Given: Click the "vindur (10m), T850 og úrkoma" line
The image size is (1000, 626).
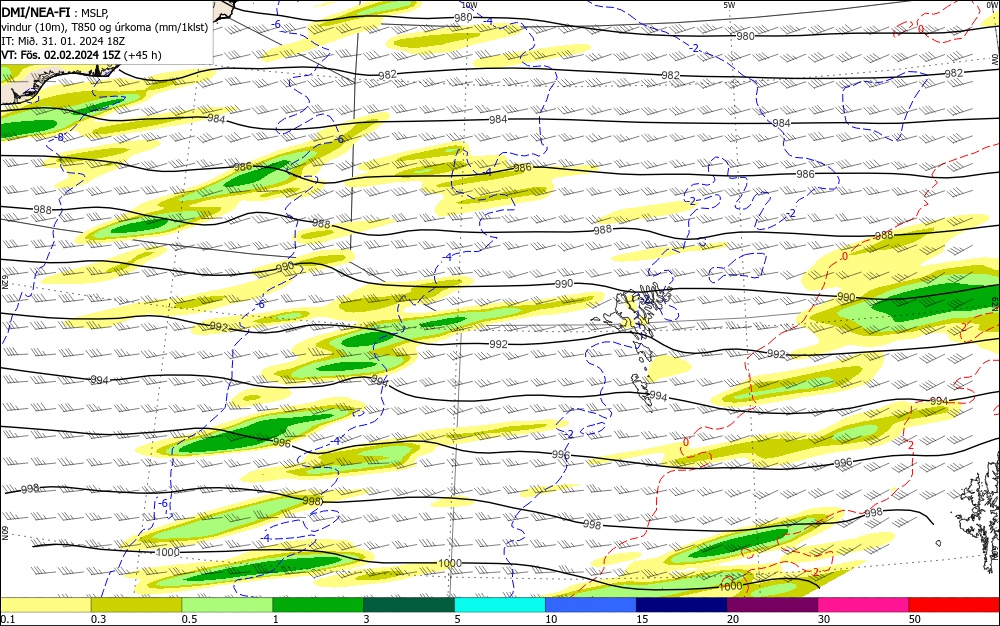Looking at the screenshot, I should [x=105, y=27].
